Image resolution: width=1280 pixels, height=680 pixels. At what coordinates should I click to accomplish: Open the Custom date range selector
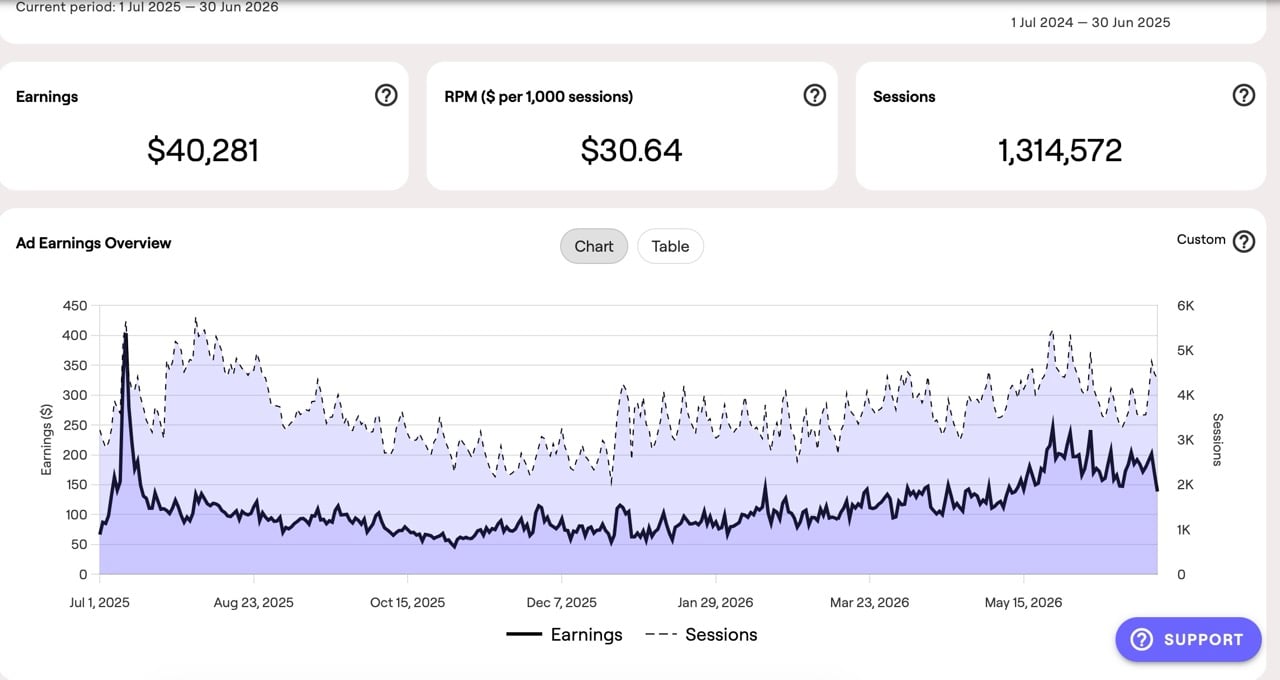point(1201,240)
